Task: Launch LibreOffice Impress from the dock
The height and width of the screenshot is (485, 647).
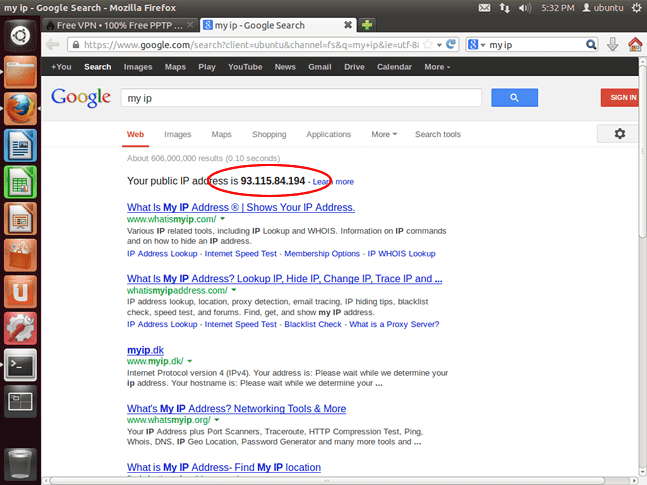Action: click(20, 219)
